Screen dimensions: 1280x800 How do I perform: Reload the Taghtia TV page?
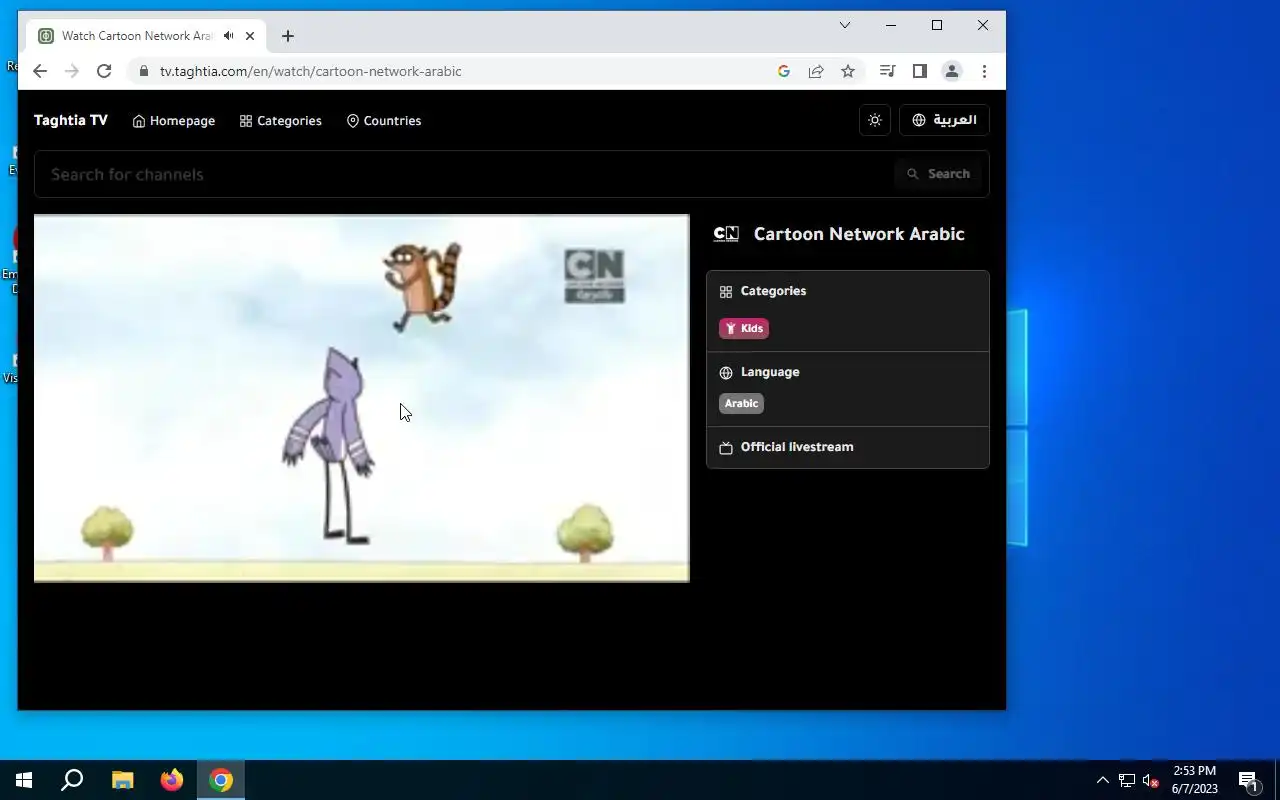tap(104, 71)
